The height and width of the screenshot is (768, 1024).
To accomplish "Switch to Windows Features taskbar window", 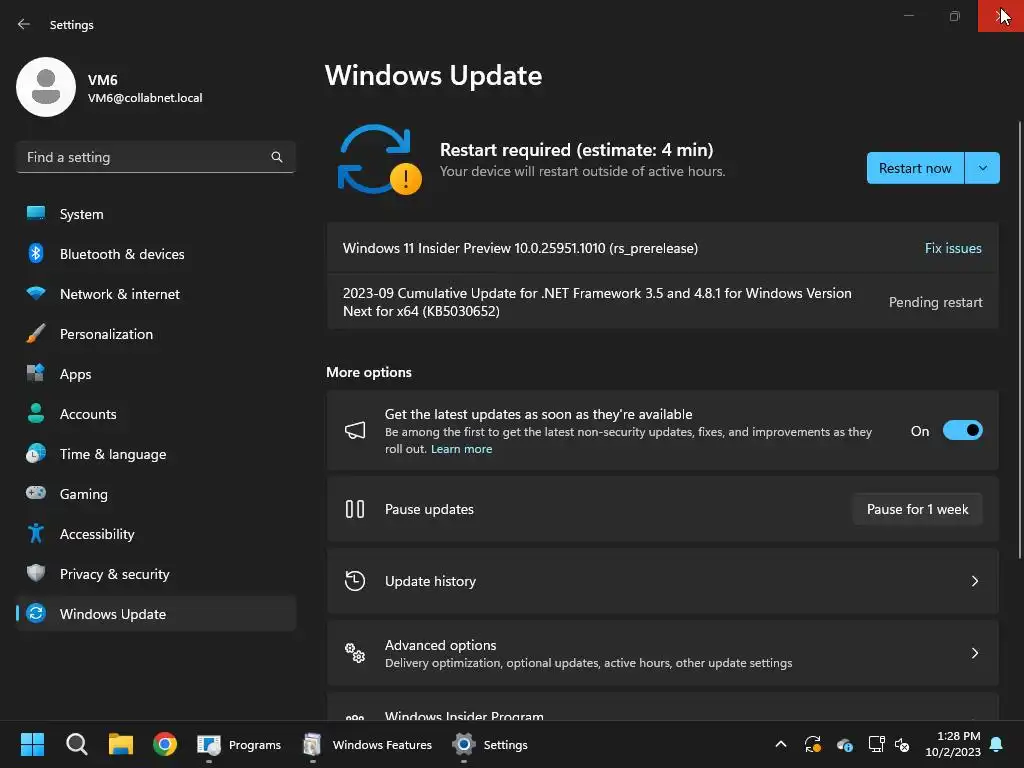I will pyautogui.click(x=368, y=744).
